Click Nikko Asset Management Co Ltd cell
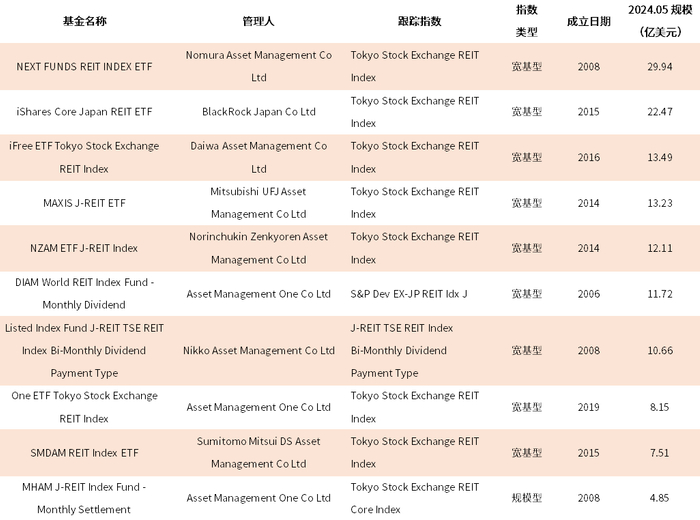Screen dimensions: 700x520 [258, 350]
